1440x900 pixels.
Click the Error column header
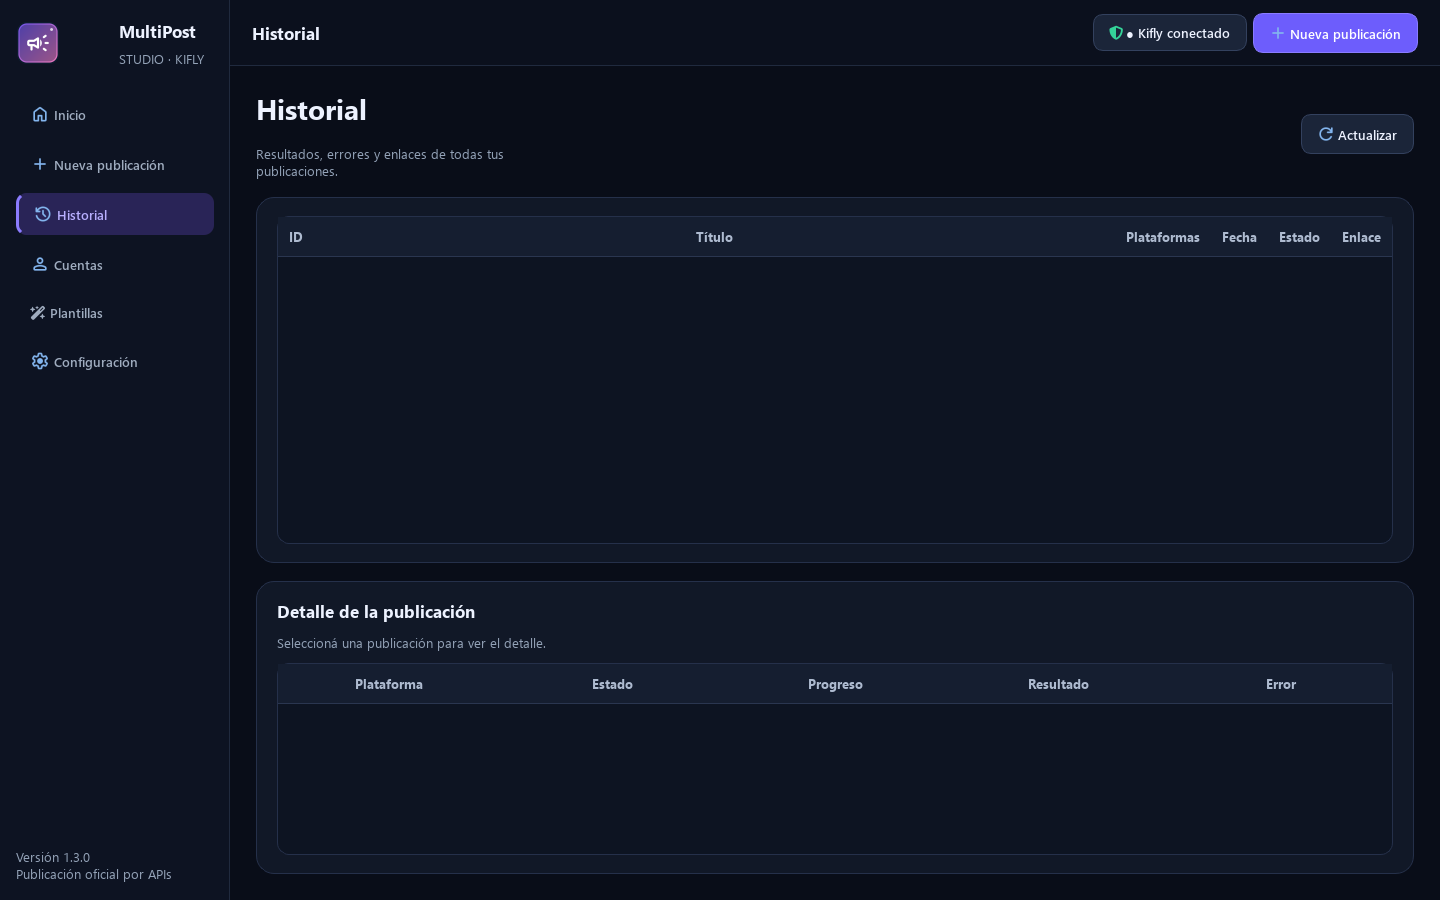[1281, 684]
